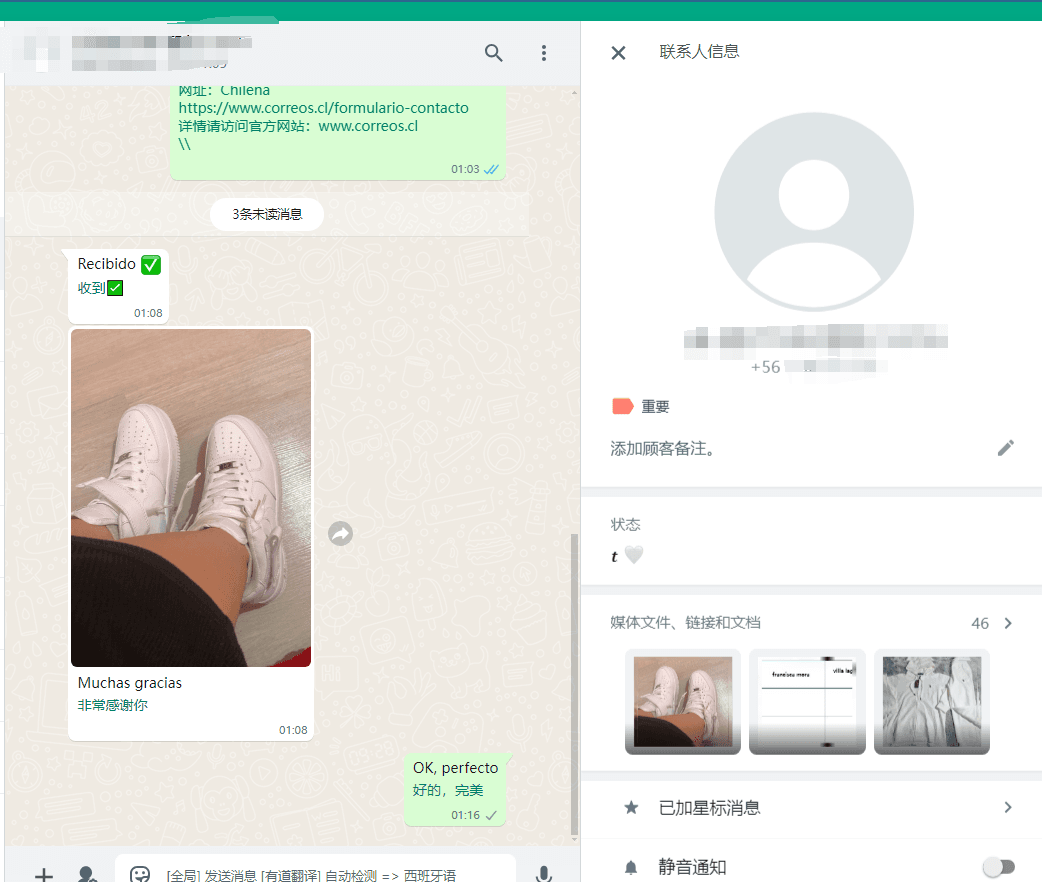Forward the shoe photo message
The width and height of the screenshot is (1042, 882).
pyautogui.click(x=340, y=534)
